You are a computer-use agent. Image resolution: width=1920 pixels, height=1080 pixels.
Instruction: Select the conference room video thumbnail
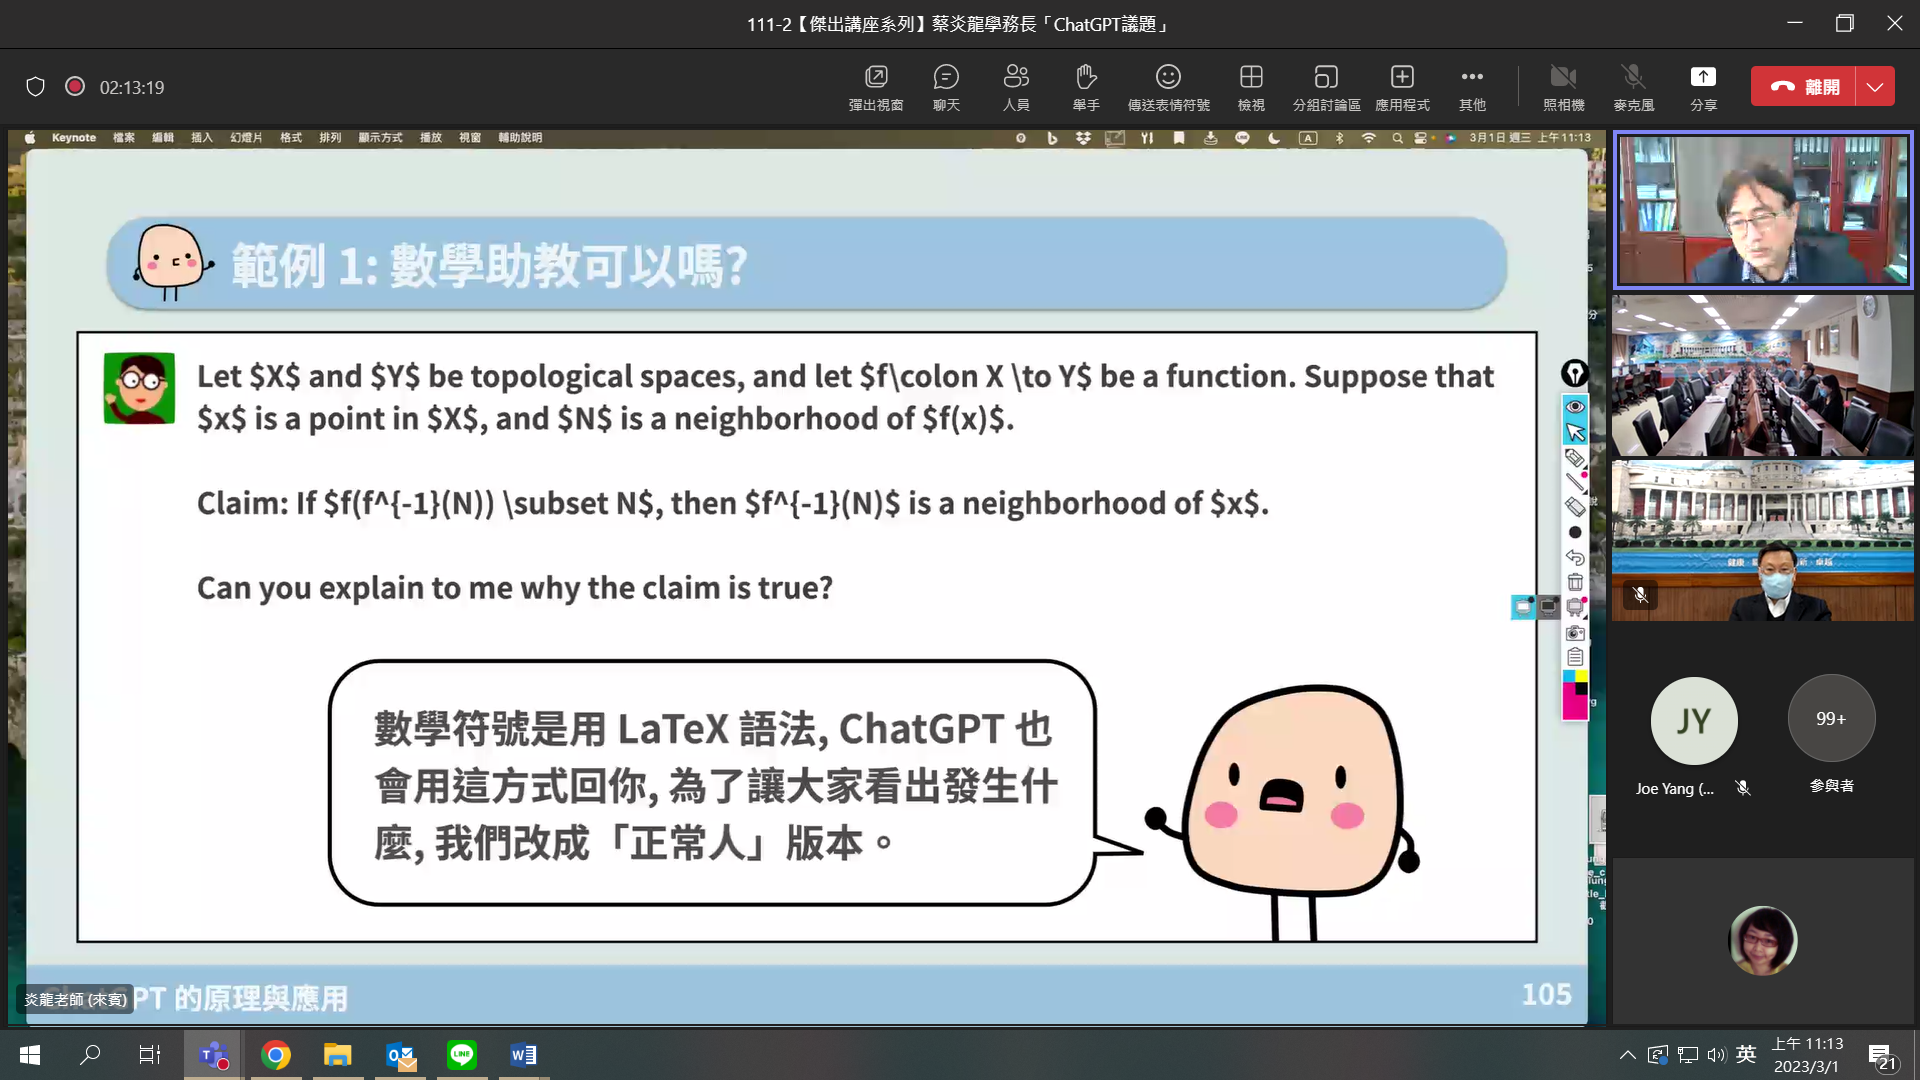pyautogui.click(x=1762, y=375)
